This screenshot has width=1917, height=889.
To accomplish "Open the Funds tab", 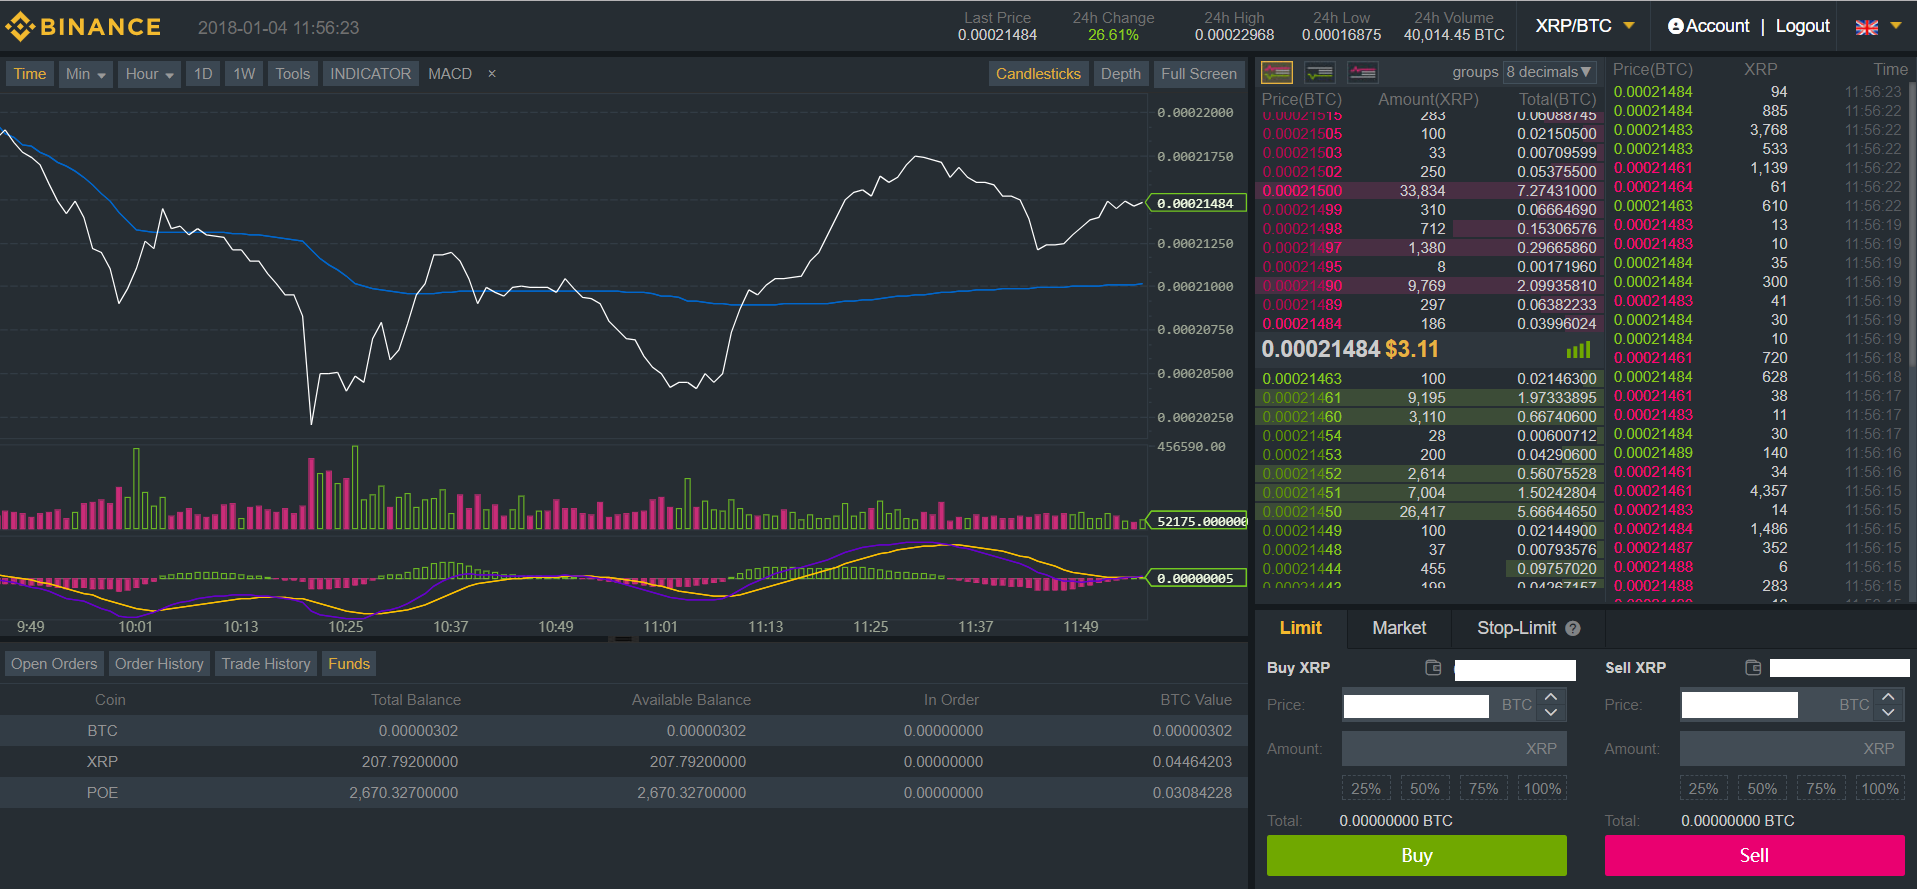I will point(349,664).
